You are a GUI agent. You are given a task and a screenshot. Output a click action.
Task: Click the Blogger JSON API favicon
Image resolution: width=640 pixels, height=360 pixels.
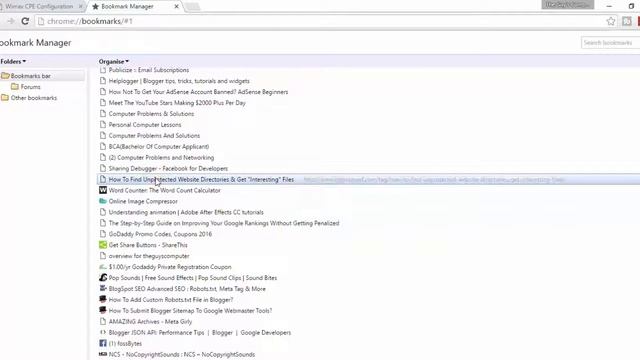coord(103,333)
